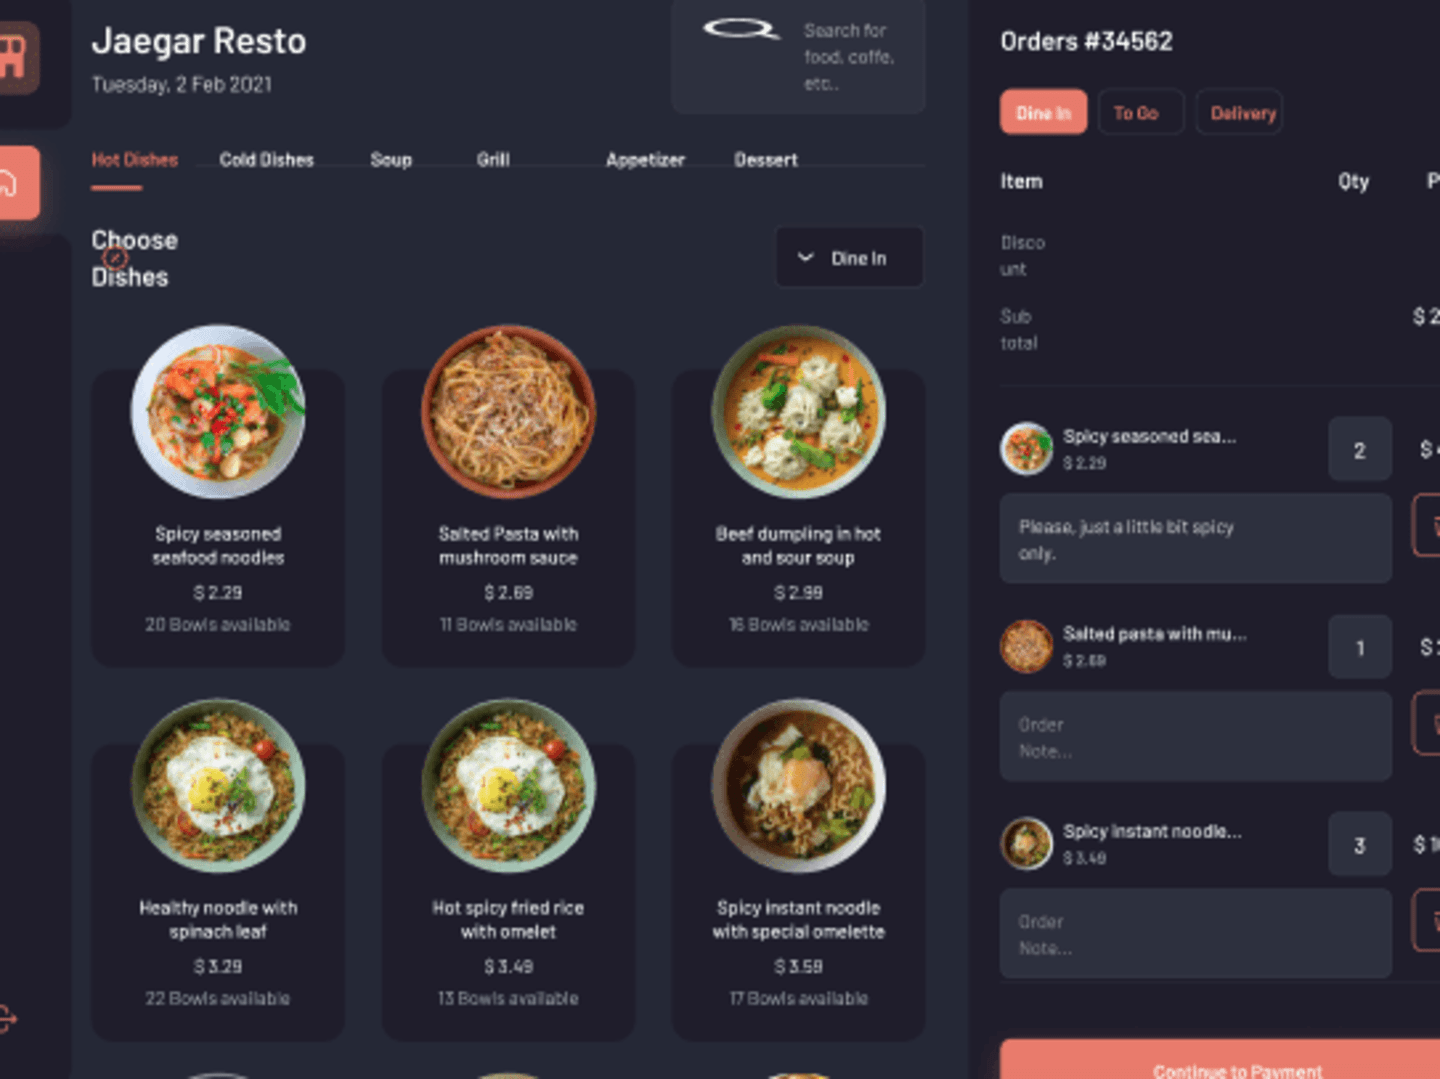Screen dimensions: 1440x1079
Task: Expand the Dine In dropdown
Action: tap(849, 258)
